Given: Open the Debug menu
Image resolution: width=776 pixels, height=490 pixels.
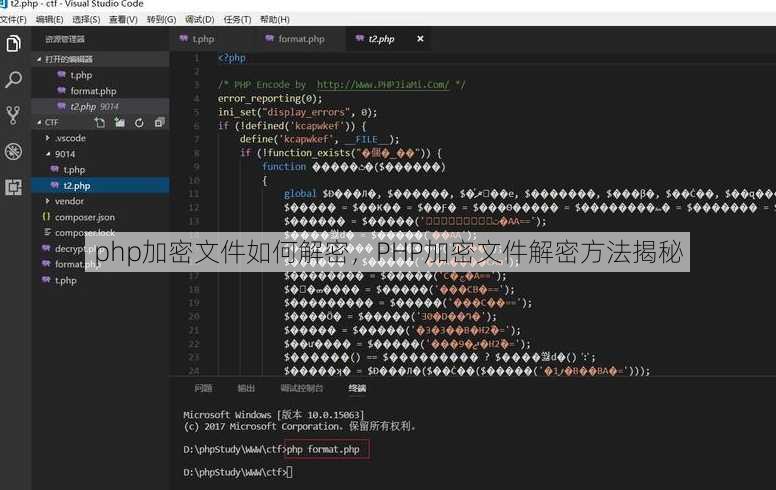Looking at the screenshot, I should pos(199,19).
